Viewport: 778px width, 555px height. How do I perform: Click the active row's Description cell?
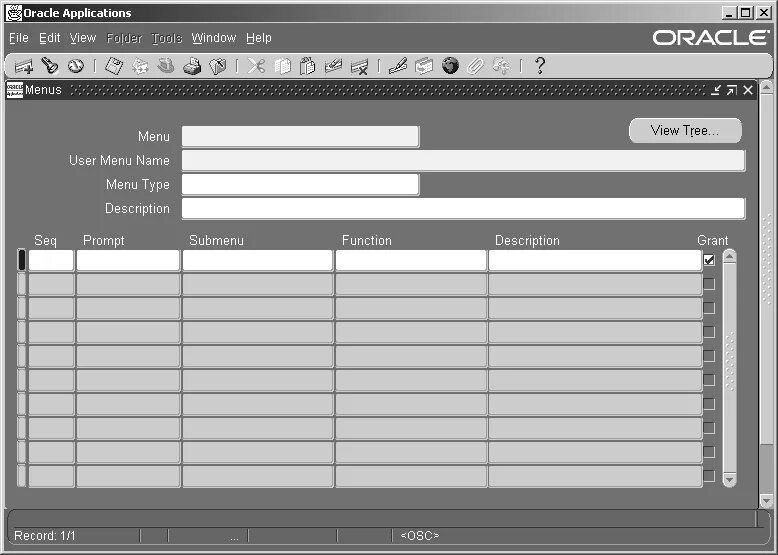(595, 260)
